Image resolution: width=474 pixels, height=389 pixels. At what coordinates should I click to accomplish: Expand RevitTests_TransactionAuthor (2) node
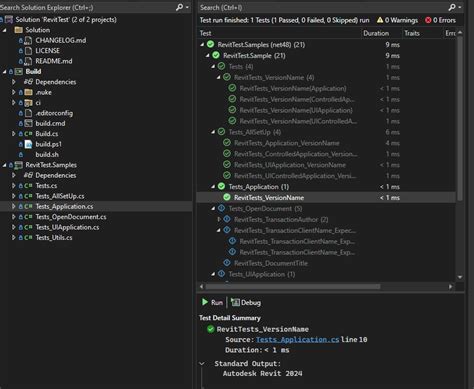coord(219,219)
